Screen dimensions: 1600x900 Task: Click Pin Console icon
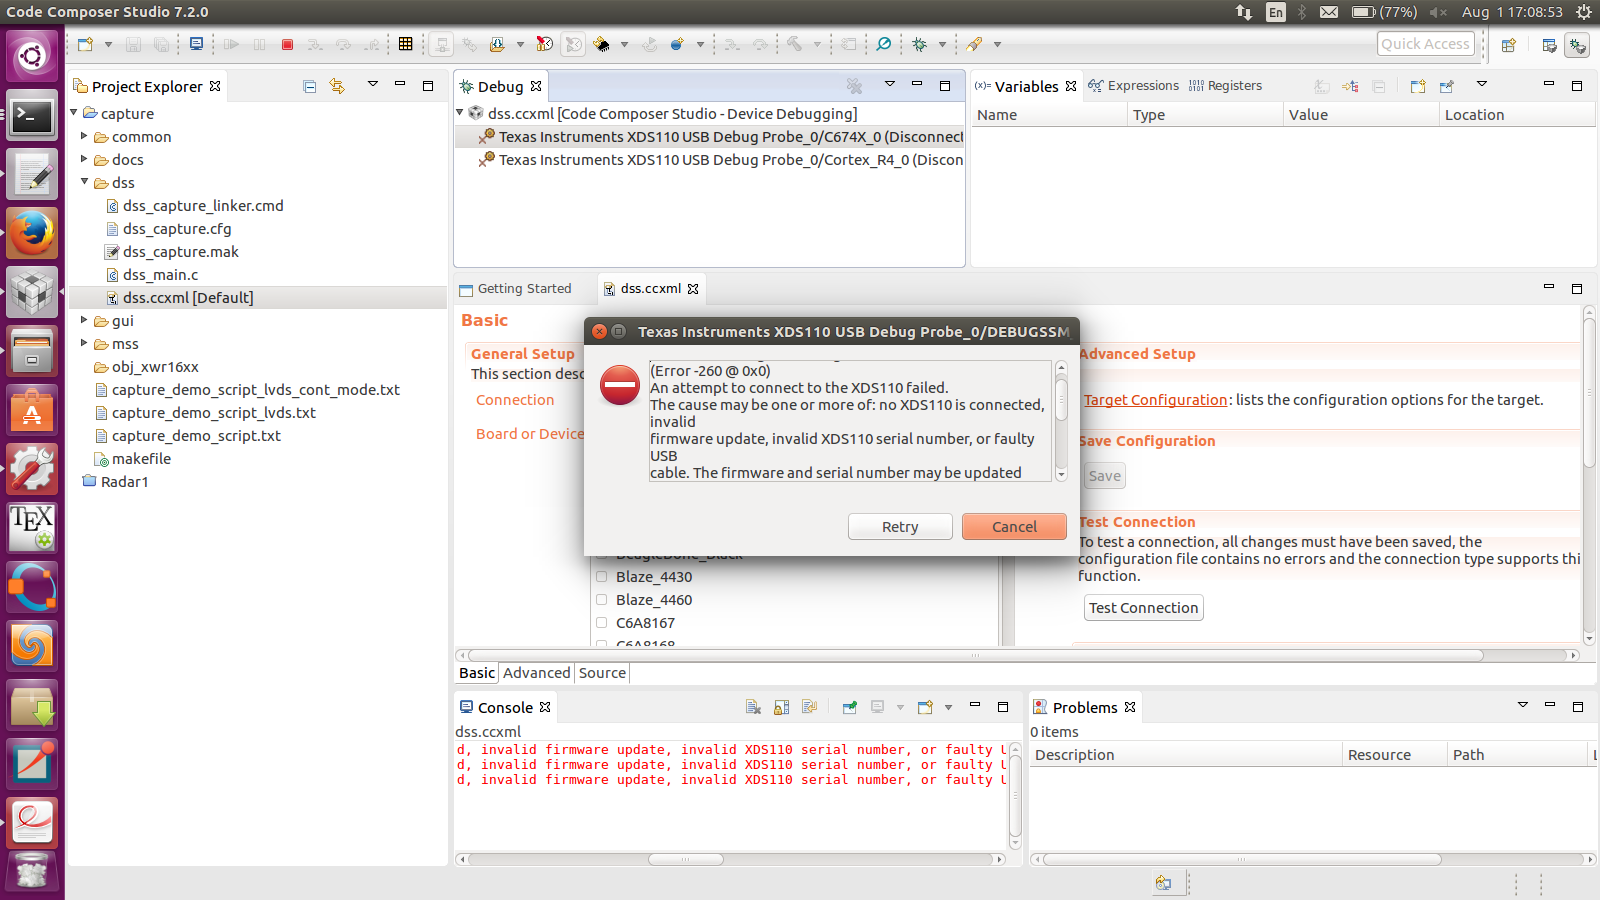849,707
